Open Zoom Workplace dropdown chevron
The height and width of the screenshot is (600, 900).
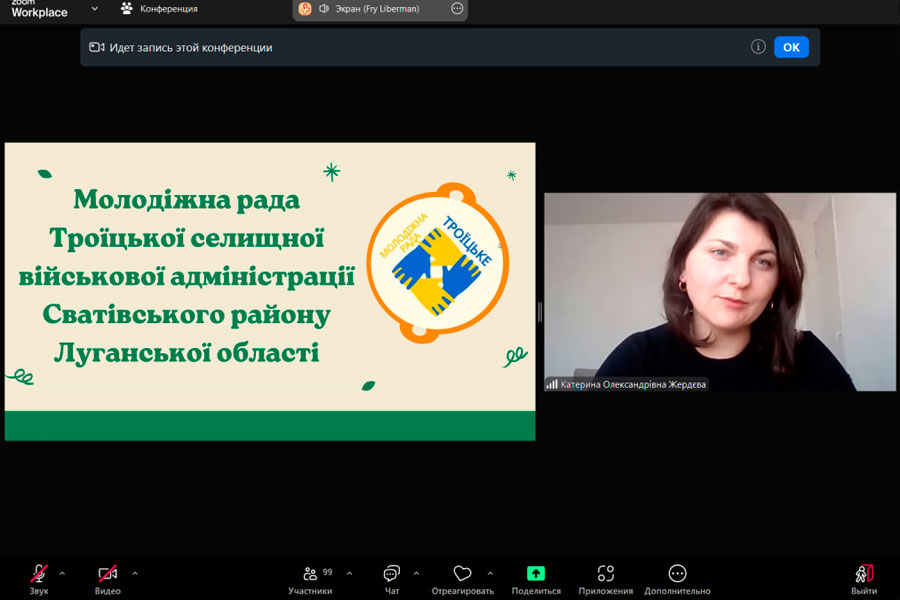[95, 9]
